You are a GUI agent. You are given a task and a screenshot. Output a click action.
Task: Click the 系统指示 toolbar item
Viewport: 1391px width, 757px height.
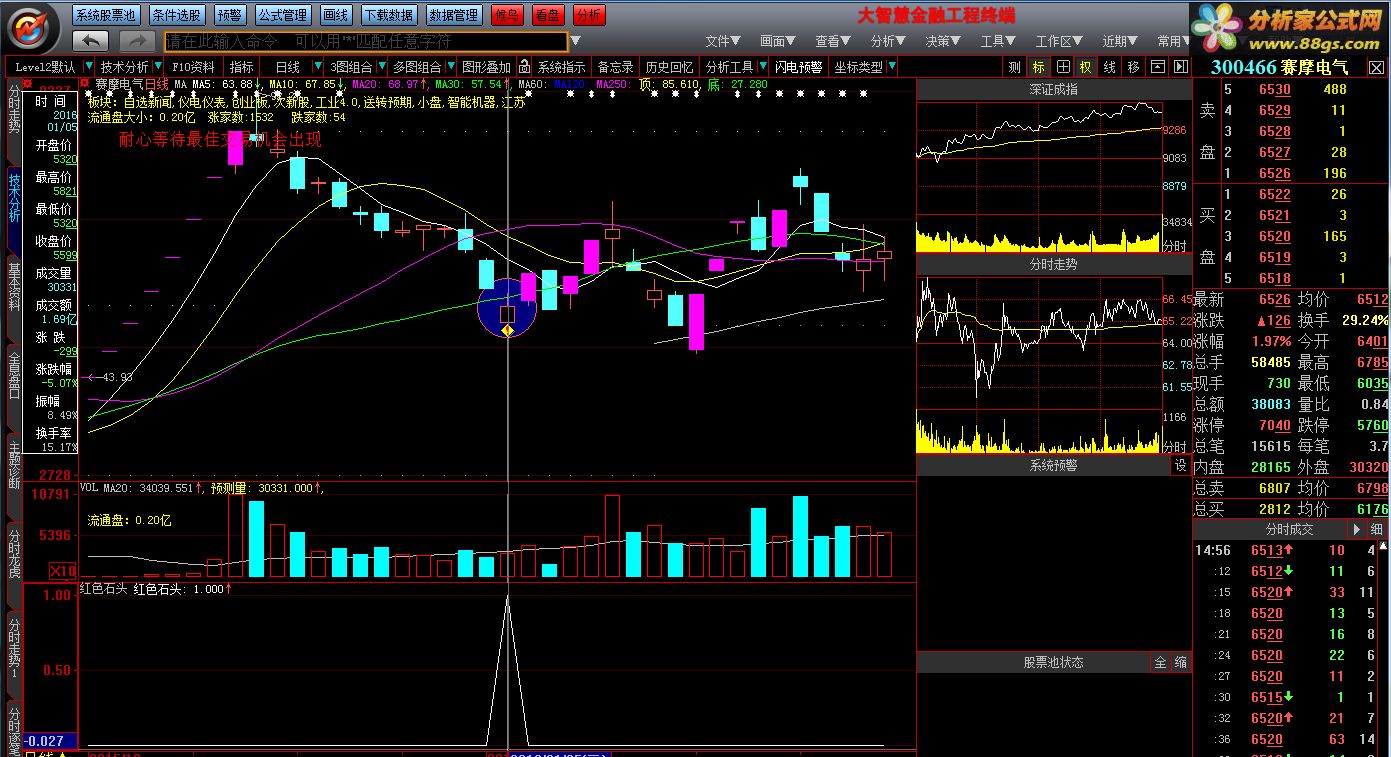(562, 67)
